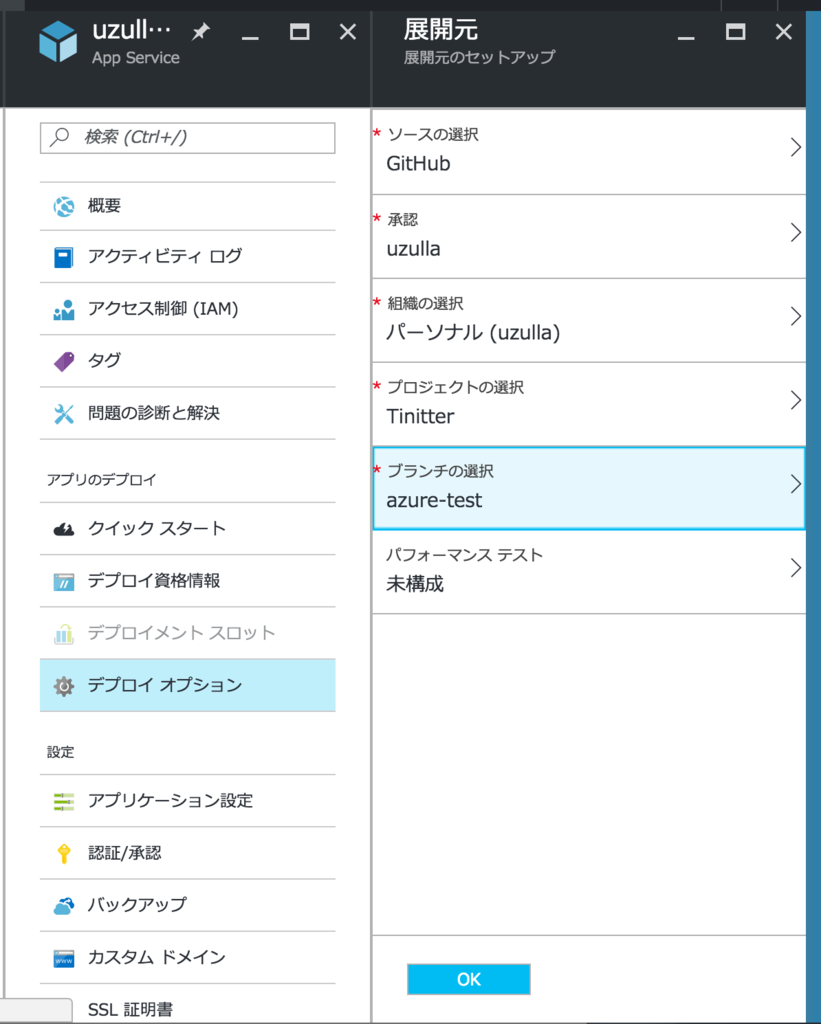
Task: Click the OK button
Action: [468, 979]
